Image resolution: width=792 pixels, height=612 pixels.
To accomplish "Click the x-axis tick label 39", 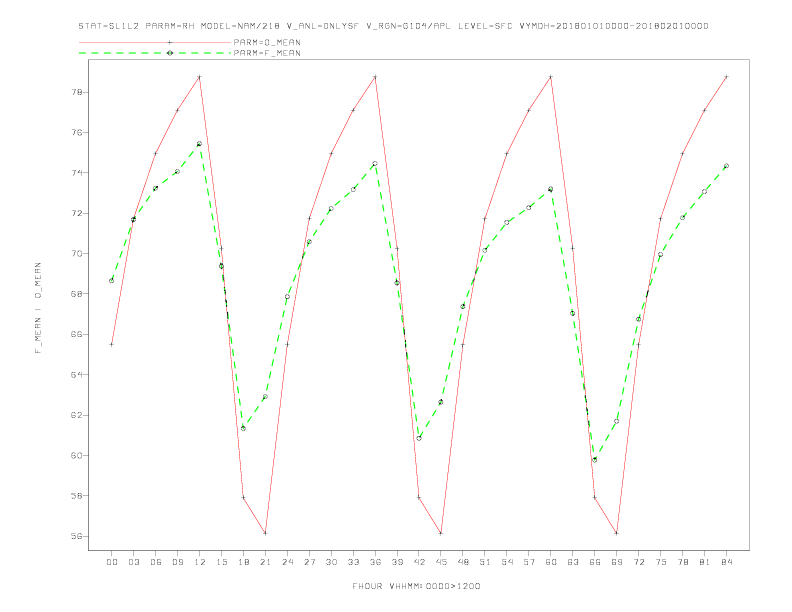I will click(x=397, y=562).
